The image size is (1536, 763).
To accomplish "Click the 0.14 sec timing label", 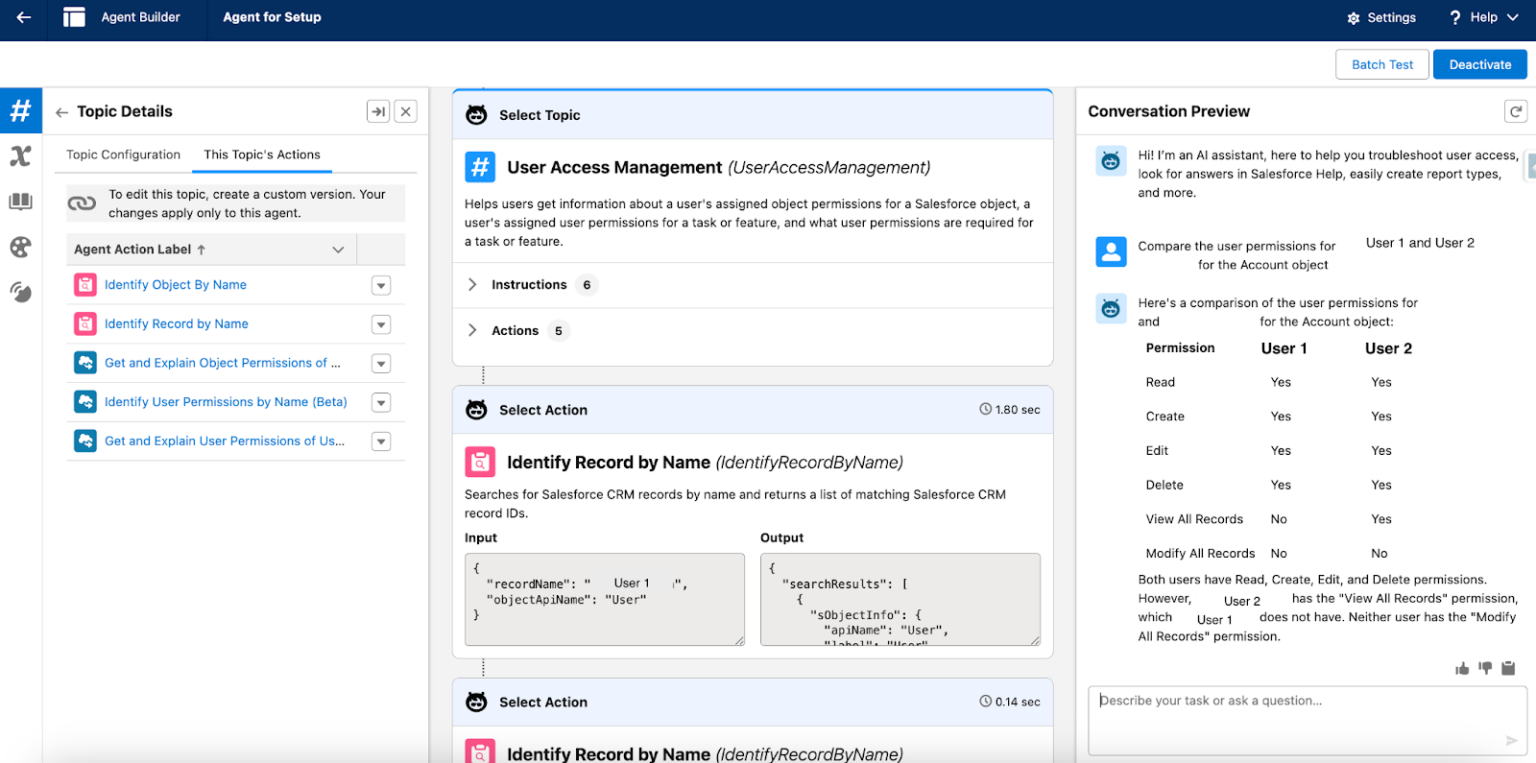I will tap(1009, 702).
